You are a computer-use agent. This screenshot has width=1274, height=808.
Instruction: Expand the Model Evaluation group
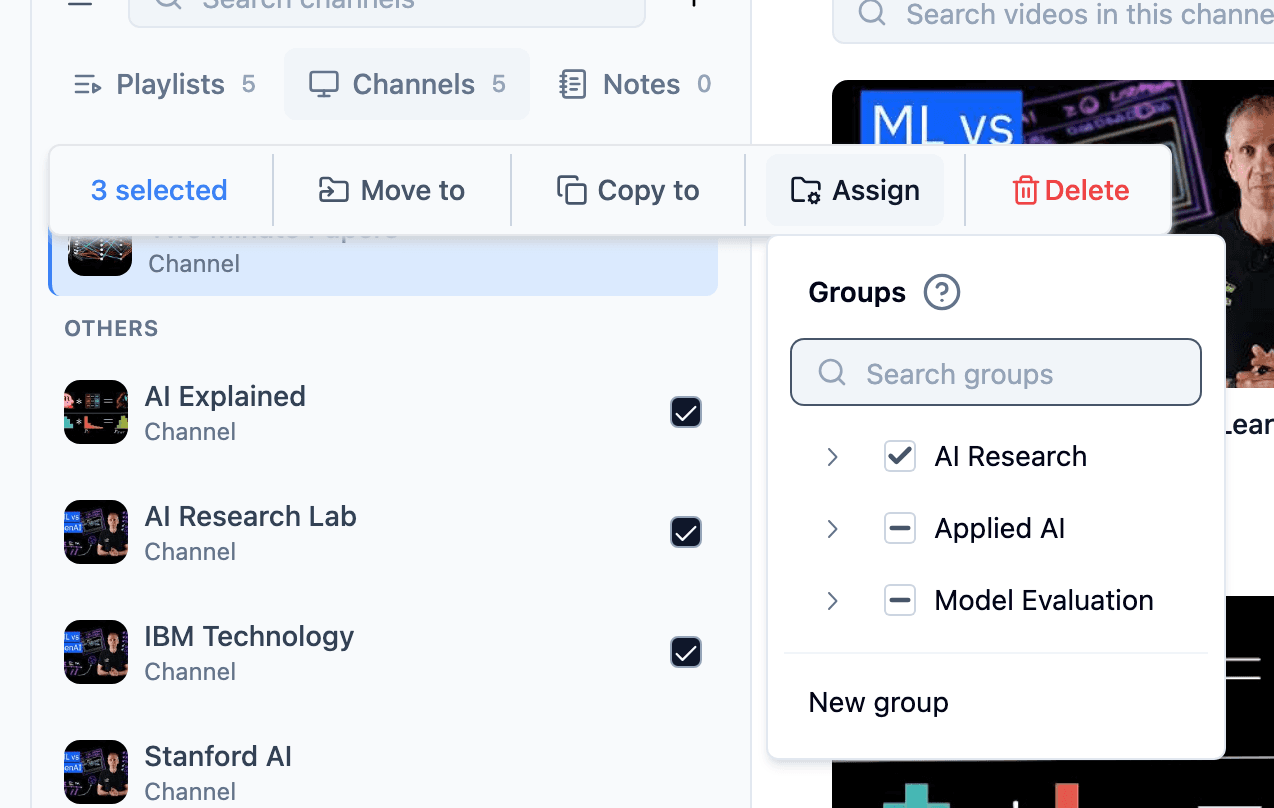point(832,601)
